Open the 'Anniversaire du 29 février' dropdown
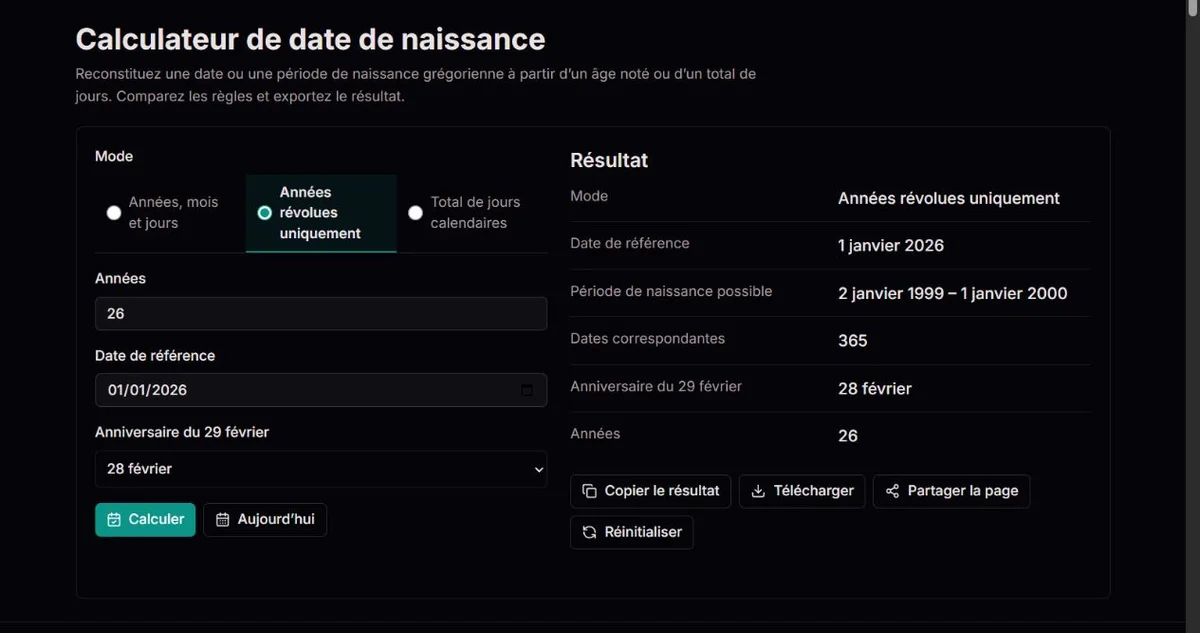1200x633 pixels. click(321, 468)
